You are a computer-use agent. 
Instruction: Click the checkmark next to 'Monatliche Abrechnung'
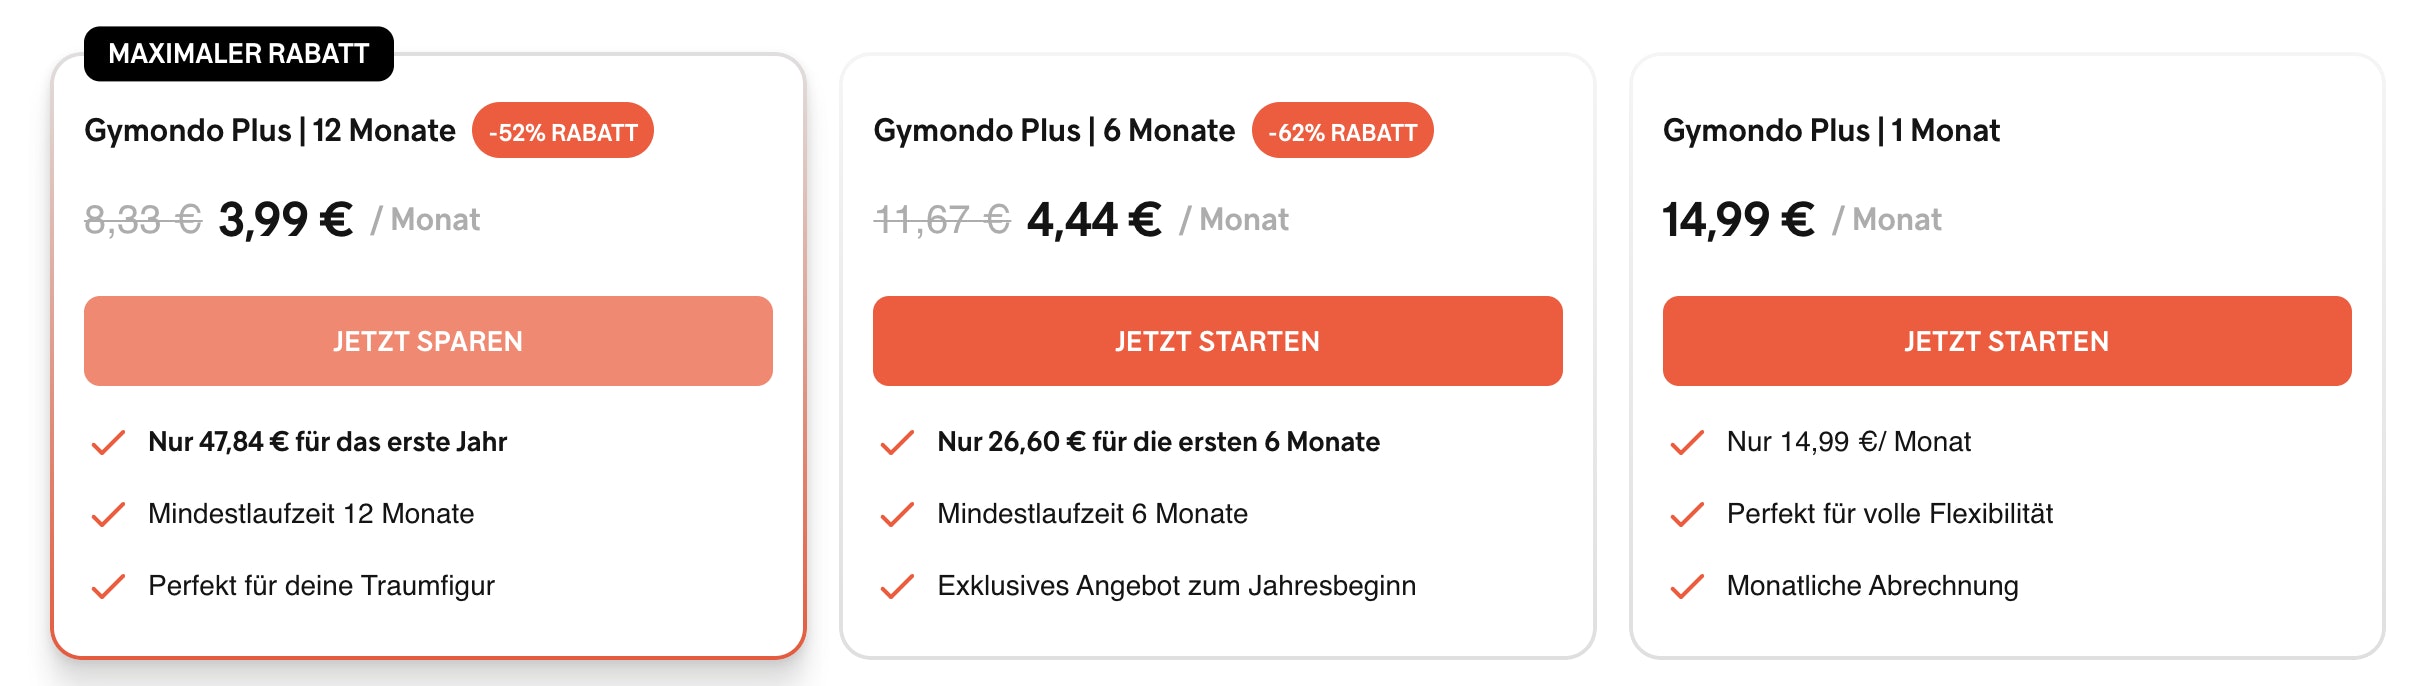point(1686,586)
